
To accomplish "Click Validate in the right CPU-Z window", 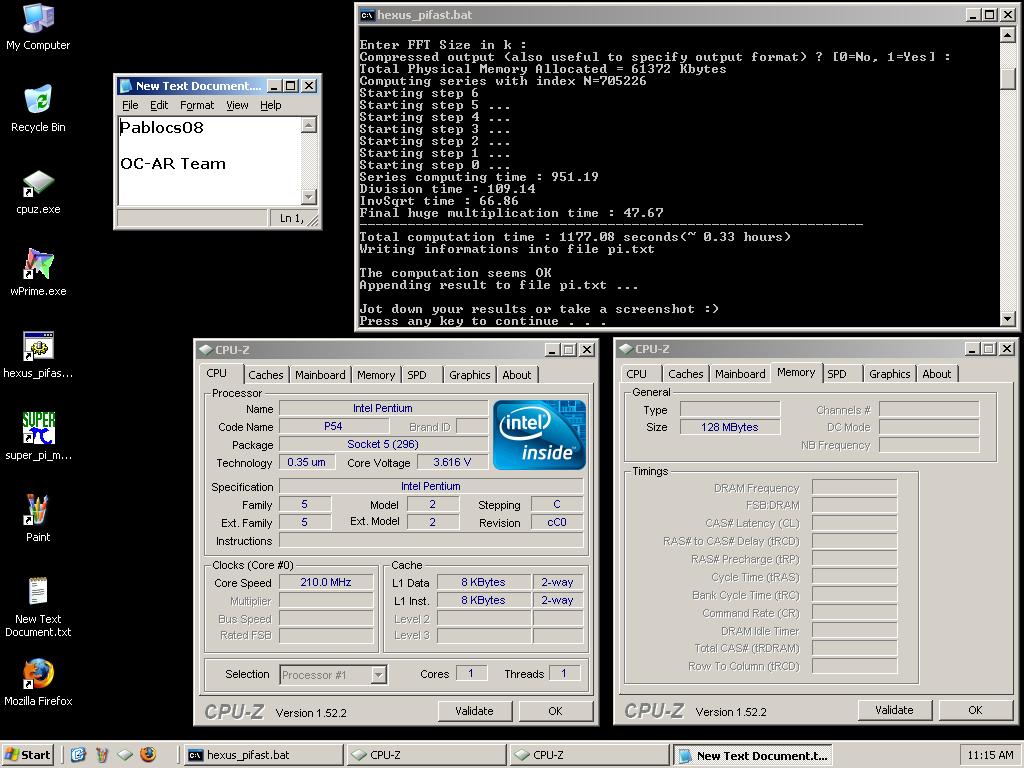I will point(894,711).
